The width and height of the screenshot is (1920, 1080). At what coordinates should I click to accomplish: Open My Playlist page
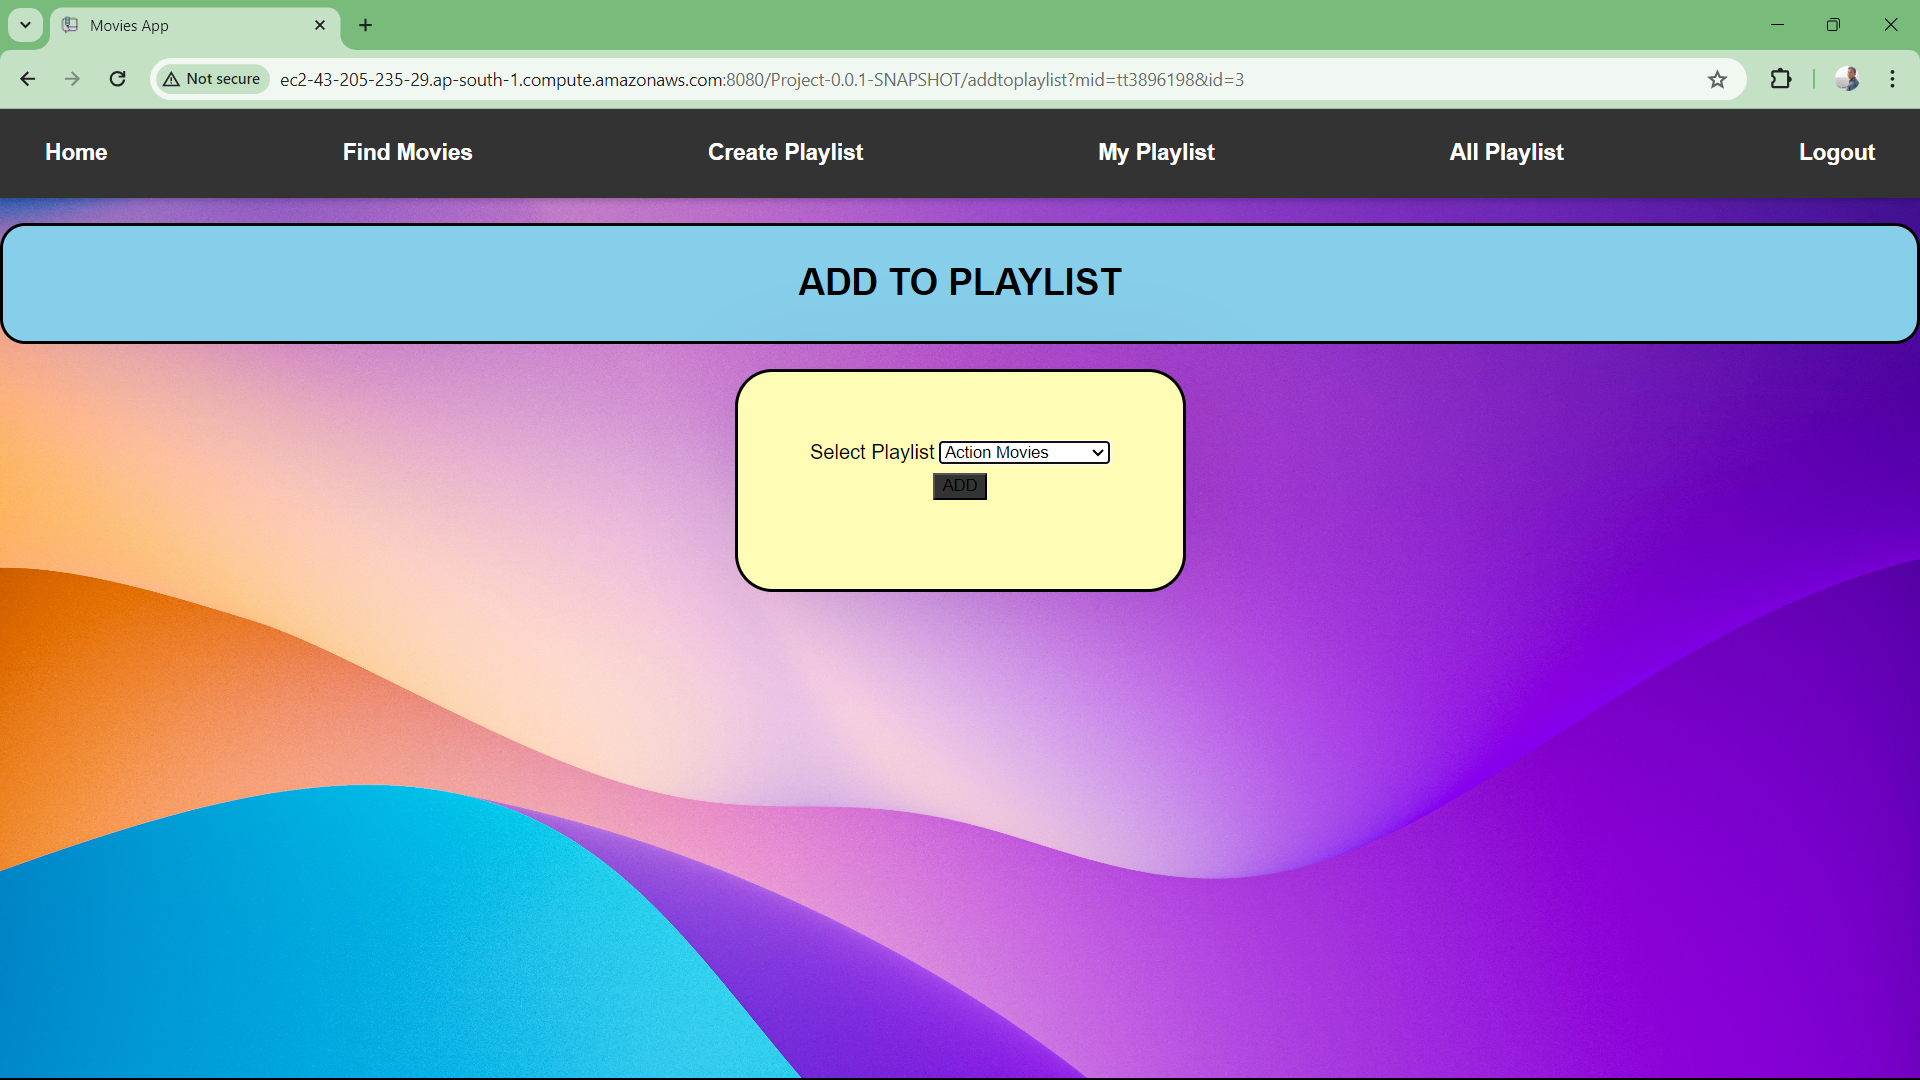tap(1156, 152)
